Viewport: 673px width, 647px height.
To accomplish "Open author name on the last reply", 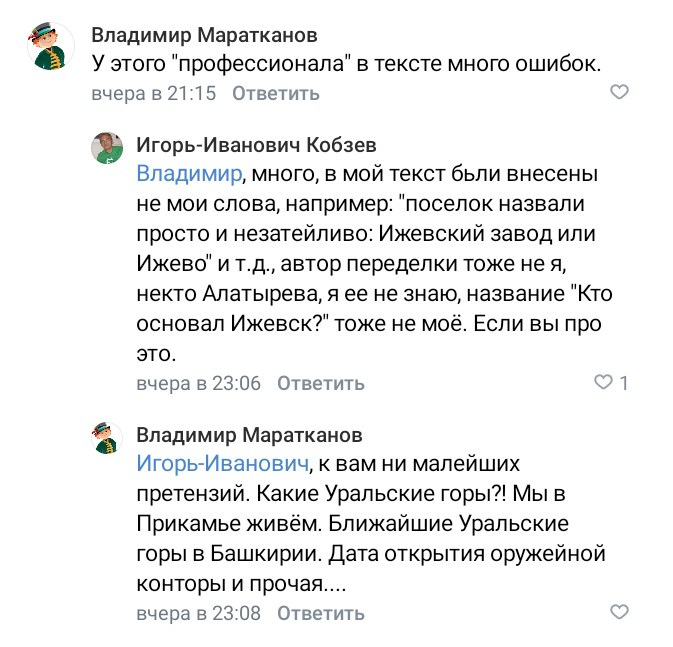I will [x=249, y=435].
